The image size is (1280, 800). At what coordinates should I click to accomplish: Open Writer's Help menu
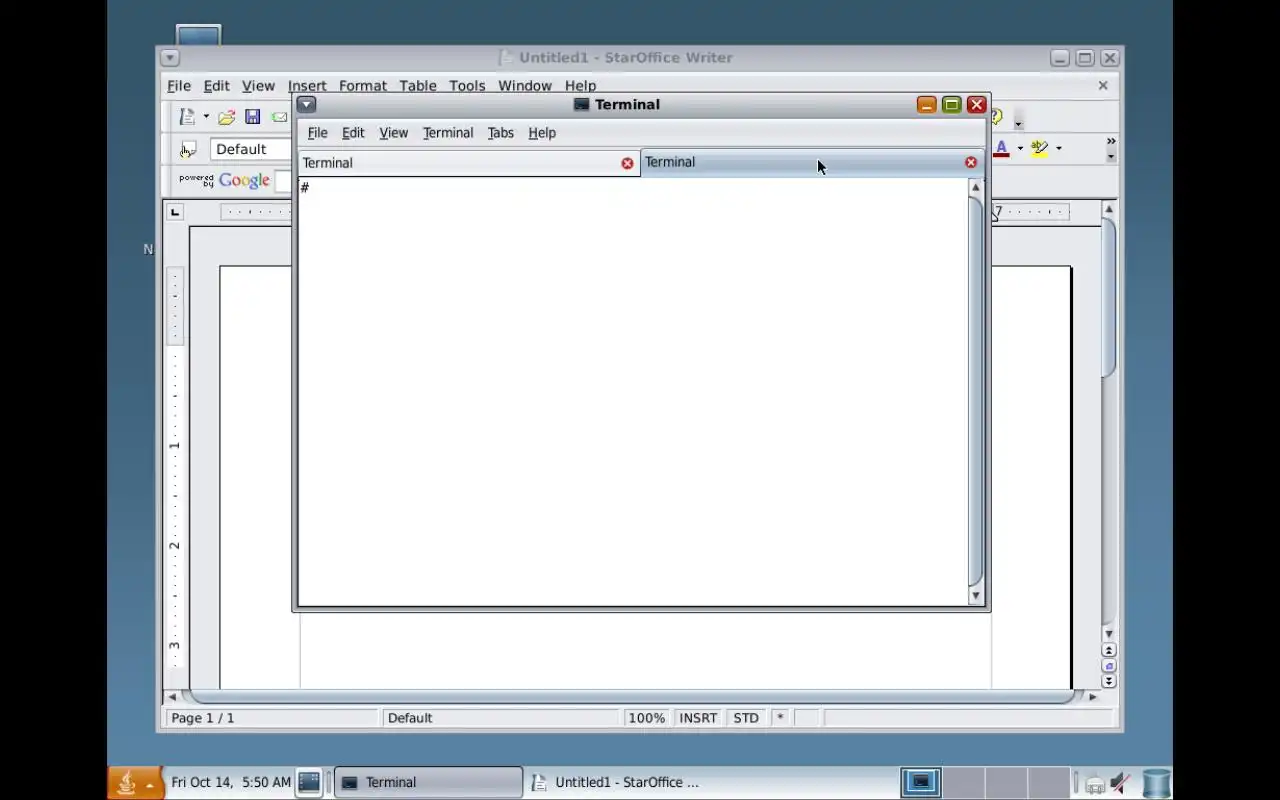(x=580, y=86)
